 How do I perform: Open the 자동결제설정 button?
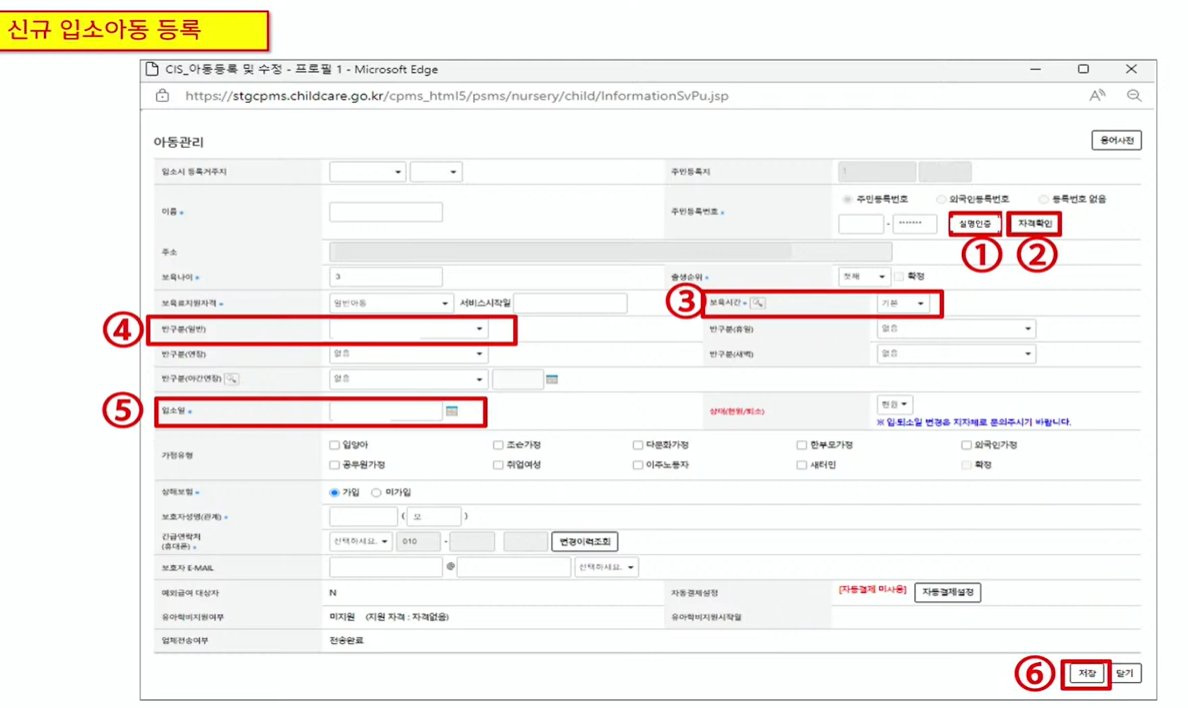pos(947,592)
